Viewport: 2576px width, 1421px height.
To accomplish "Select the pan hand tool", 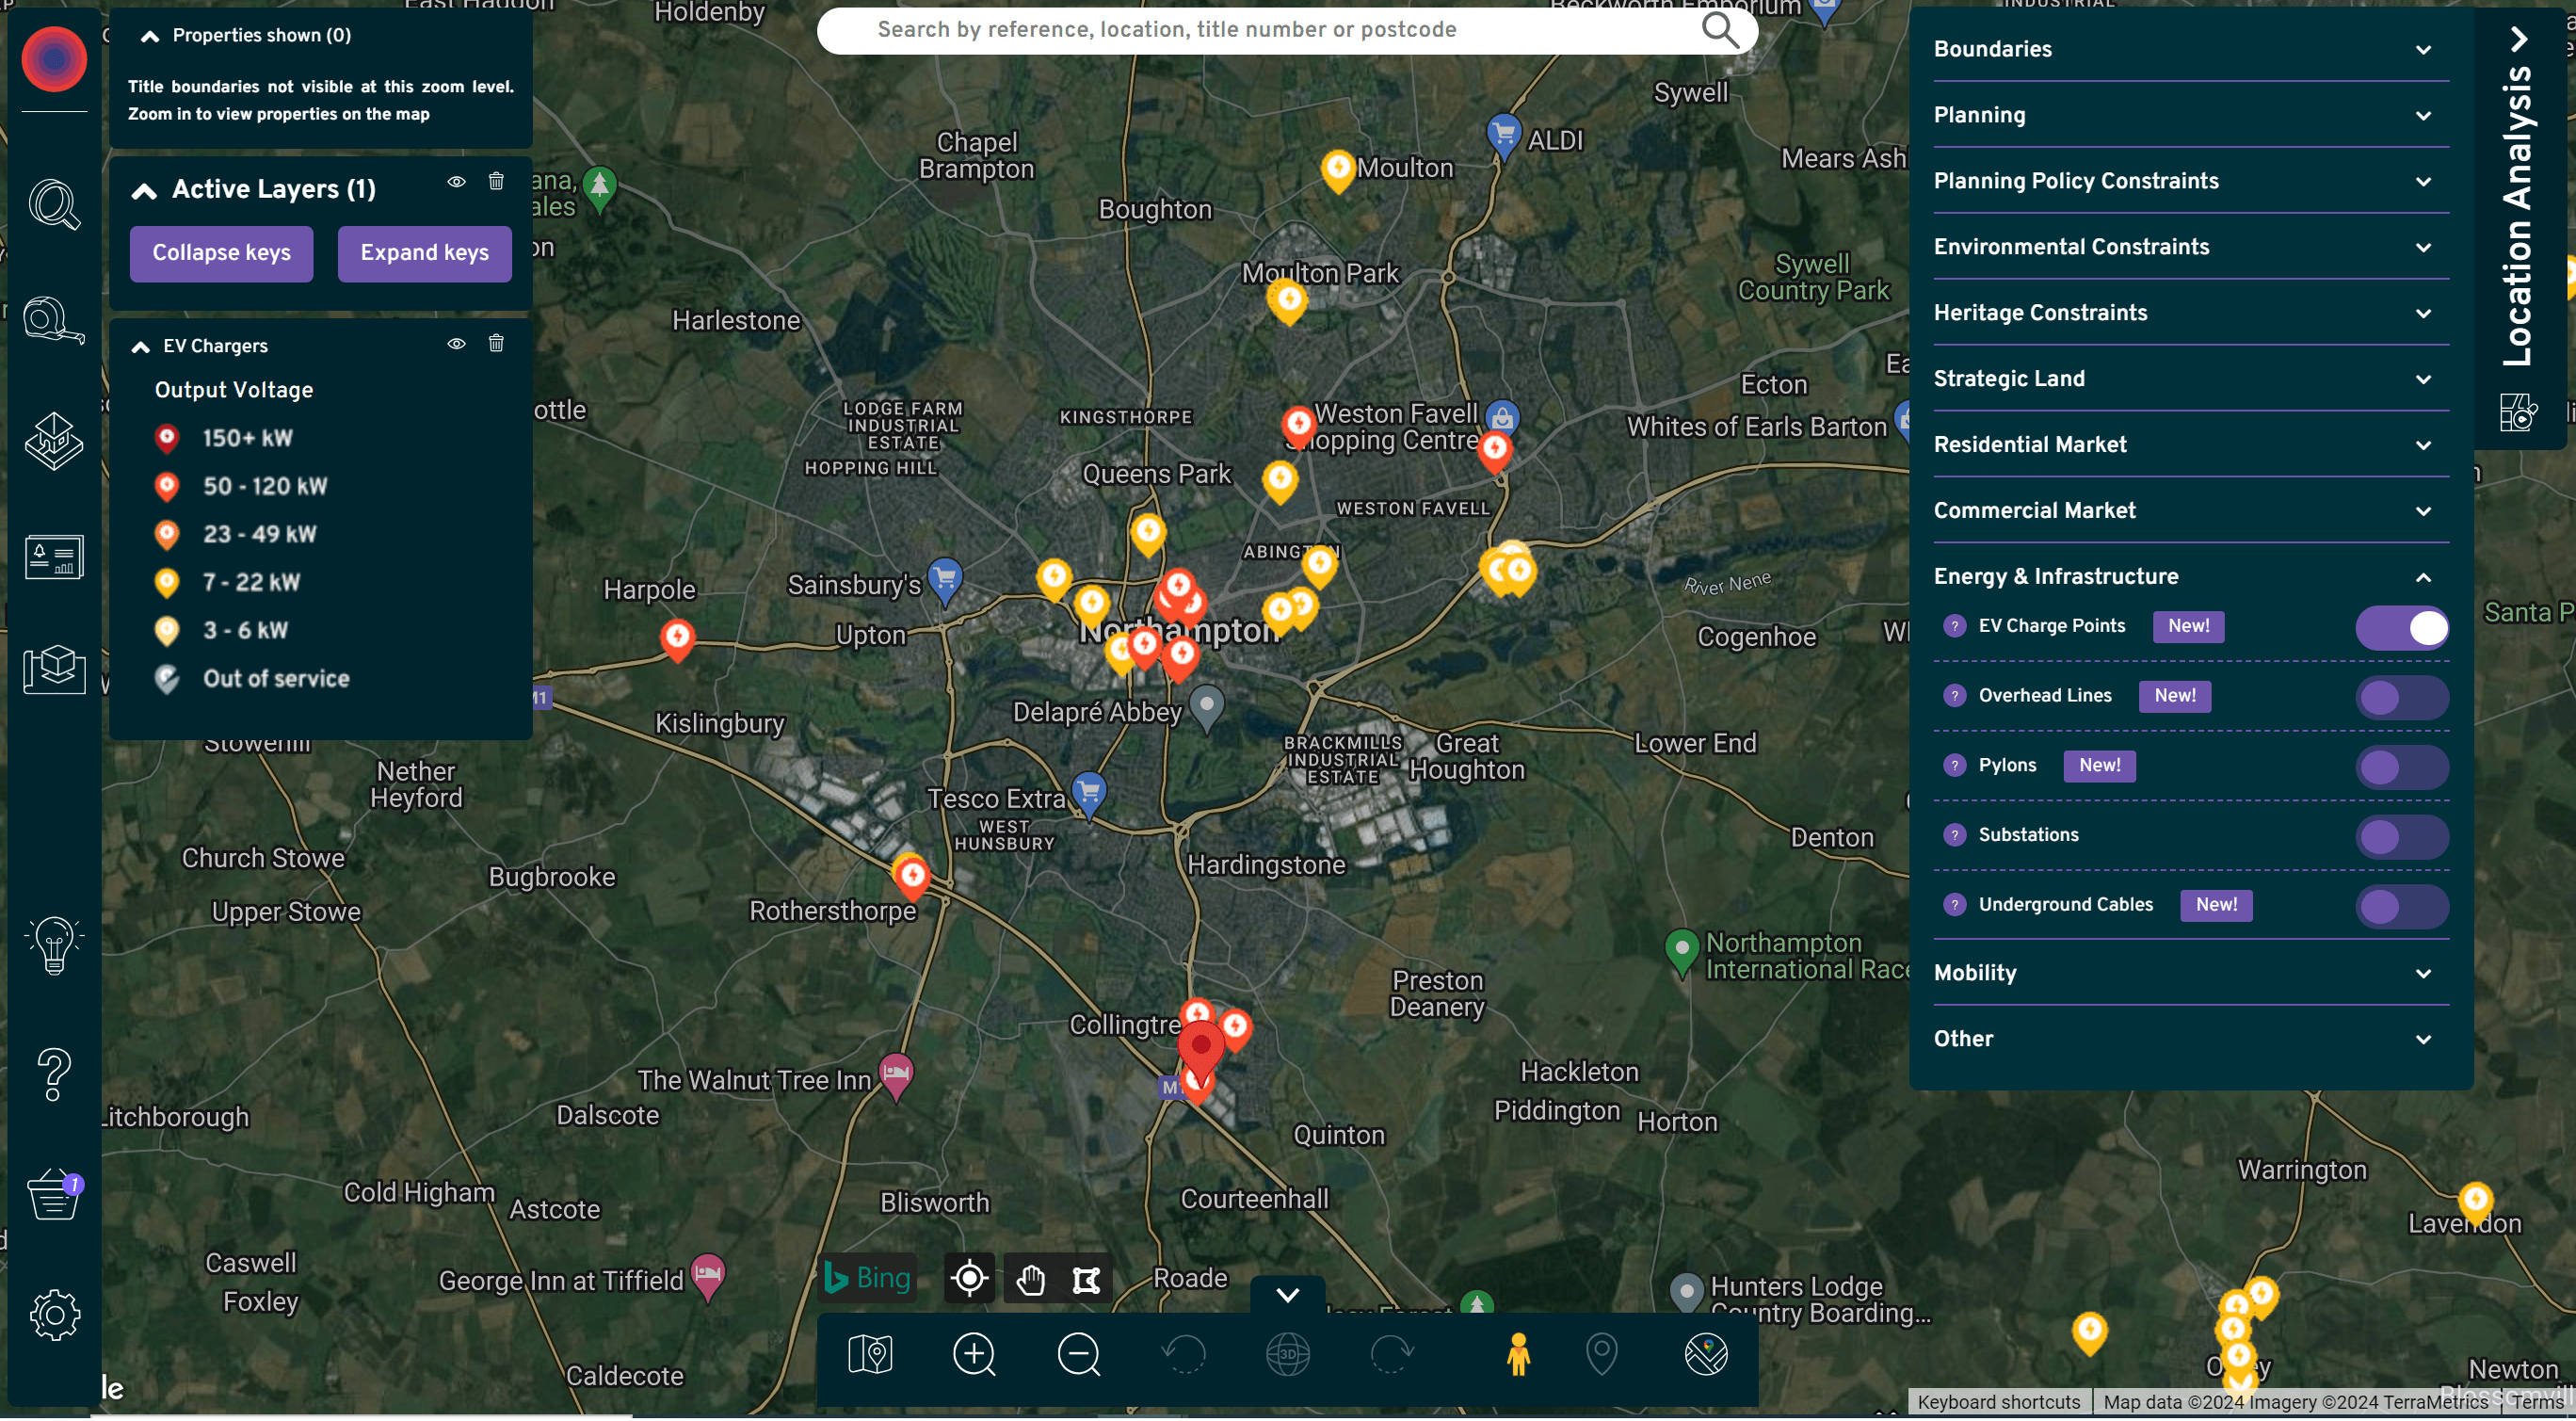I will 1030,1280.
